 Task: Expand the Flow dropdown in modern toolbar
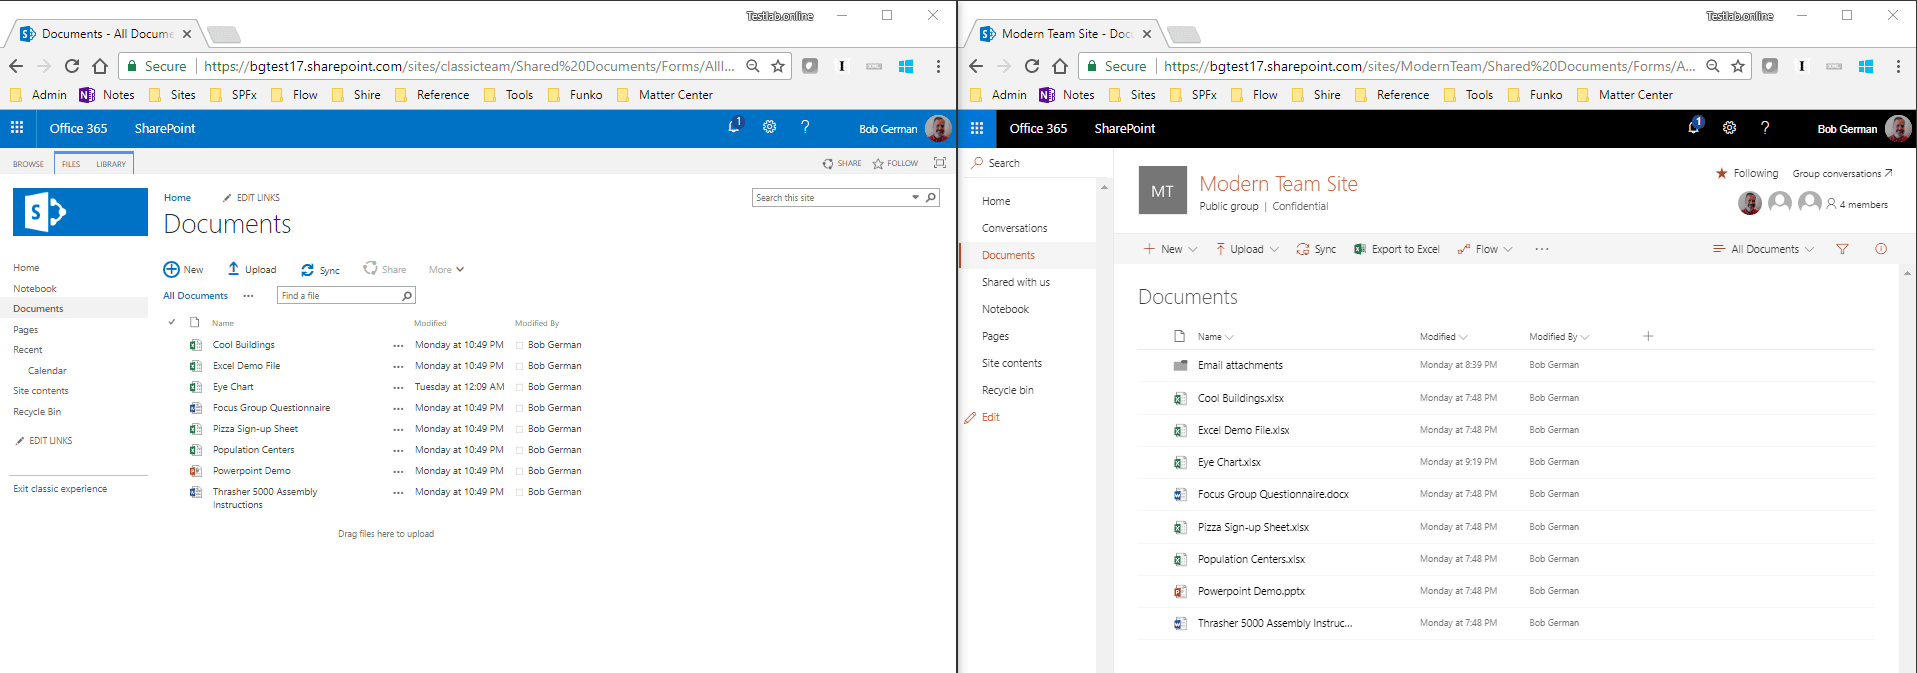pos(1486,249)
